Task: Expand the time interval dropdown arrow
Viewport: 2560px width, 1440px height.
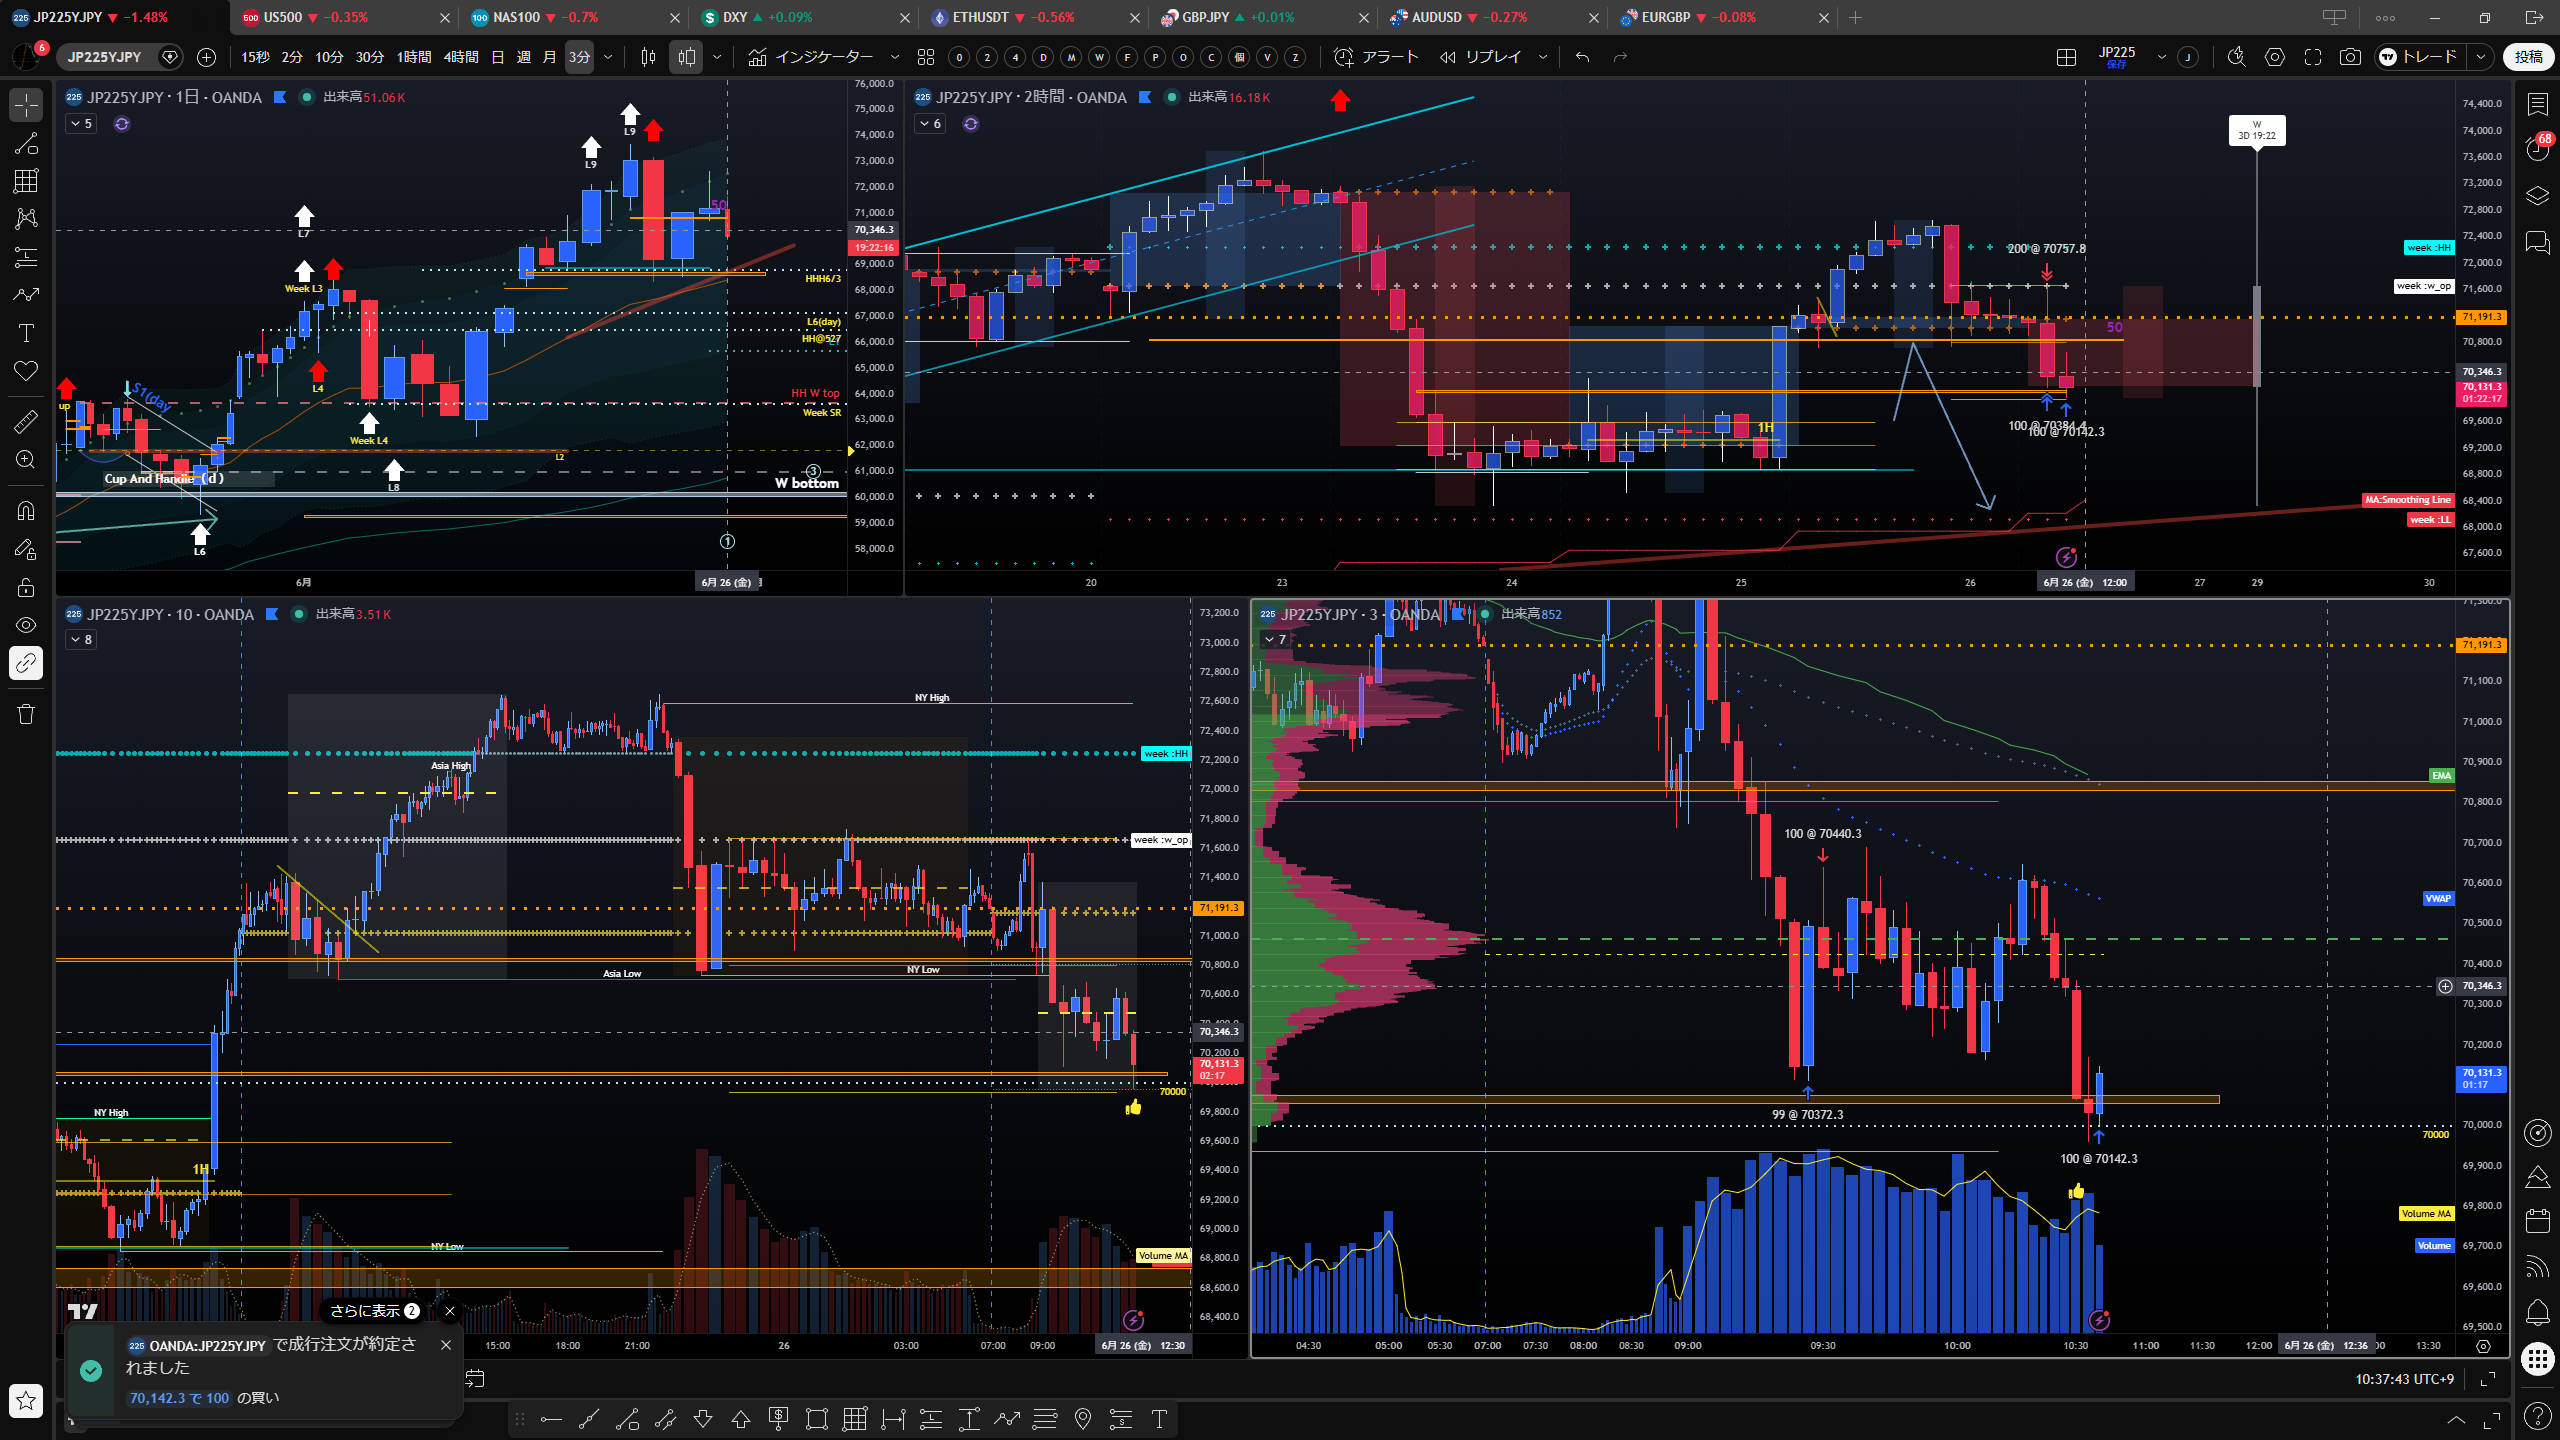Action: (608, 57)
